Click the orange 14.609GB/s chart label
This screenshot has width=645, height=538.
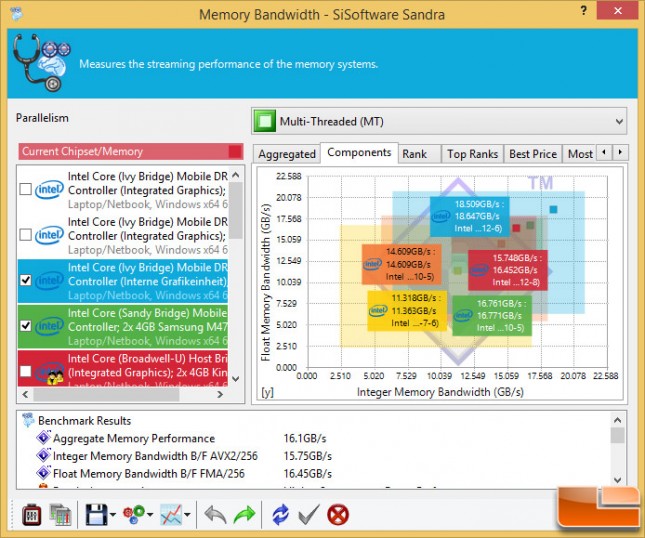[402, 264]
